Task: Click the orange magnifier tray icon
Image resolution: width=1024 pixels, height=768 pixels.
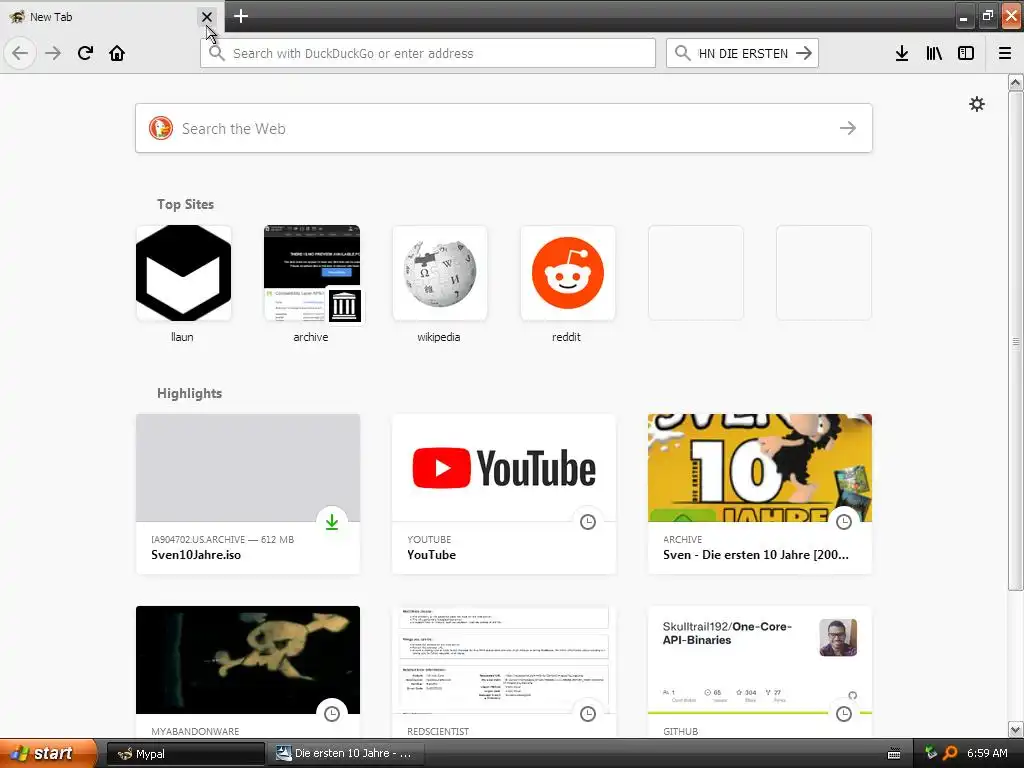Action: pyautogui.click(x=950, y=754)
